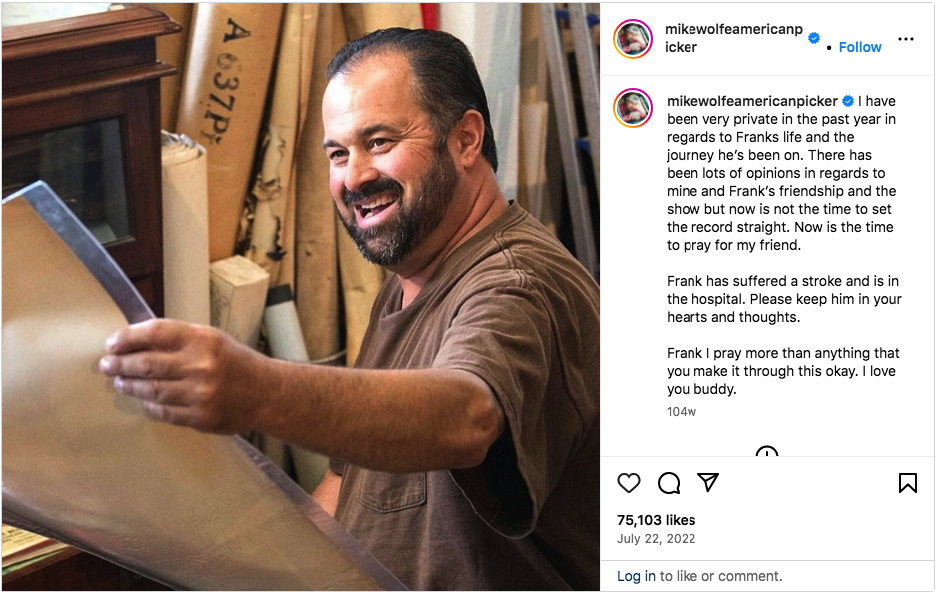This screenshot has width=940, height=595.
Task: Open mikewolfeamericanpicker username in header
Action: click(733, 38)
